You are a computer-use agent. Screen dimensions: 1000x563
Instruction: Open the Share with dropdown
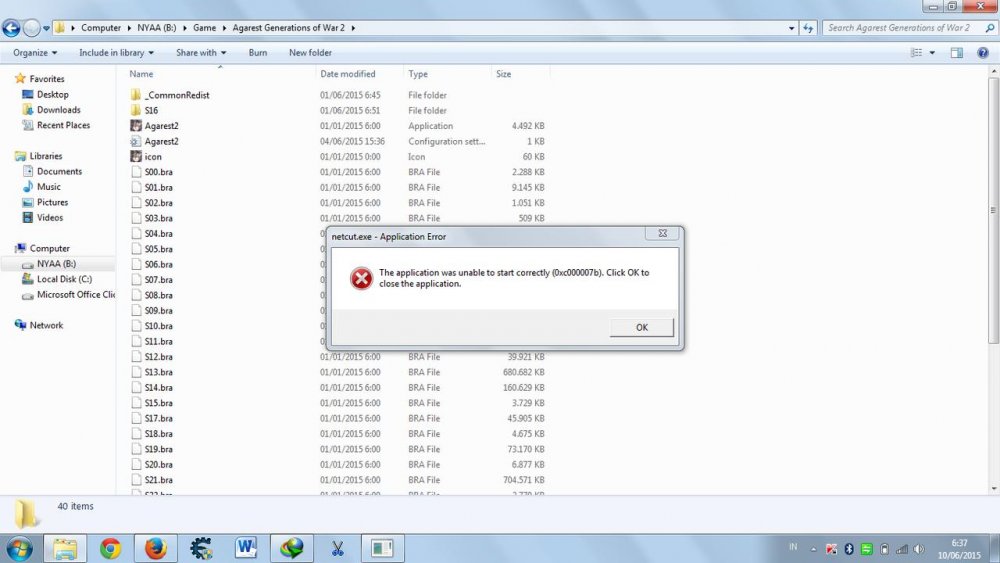click(x=200, y=53)
